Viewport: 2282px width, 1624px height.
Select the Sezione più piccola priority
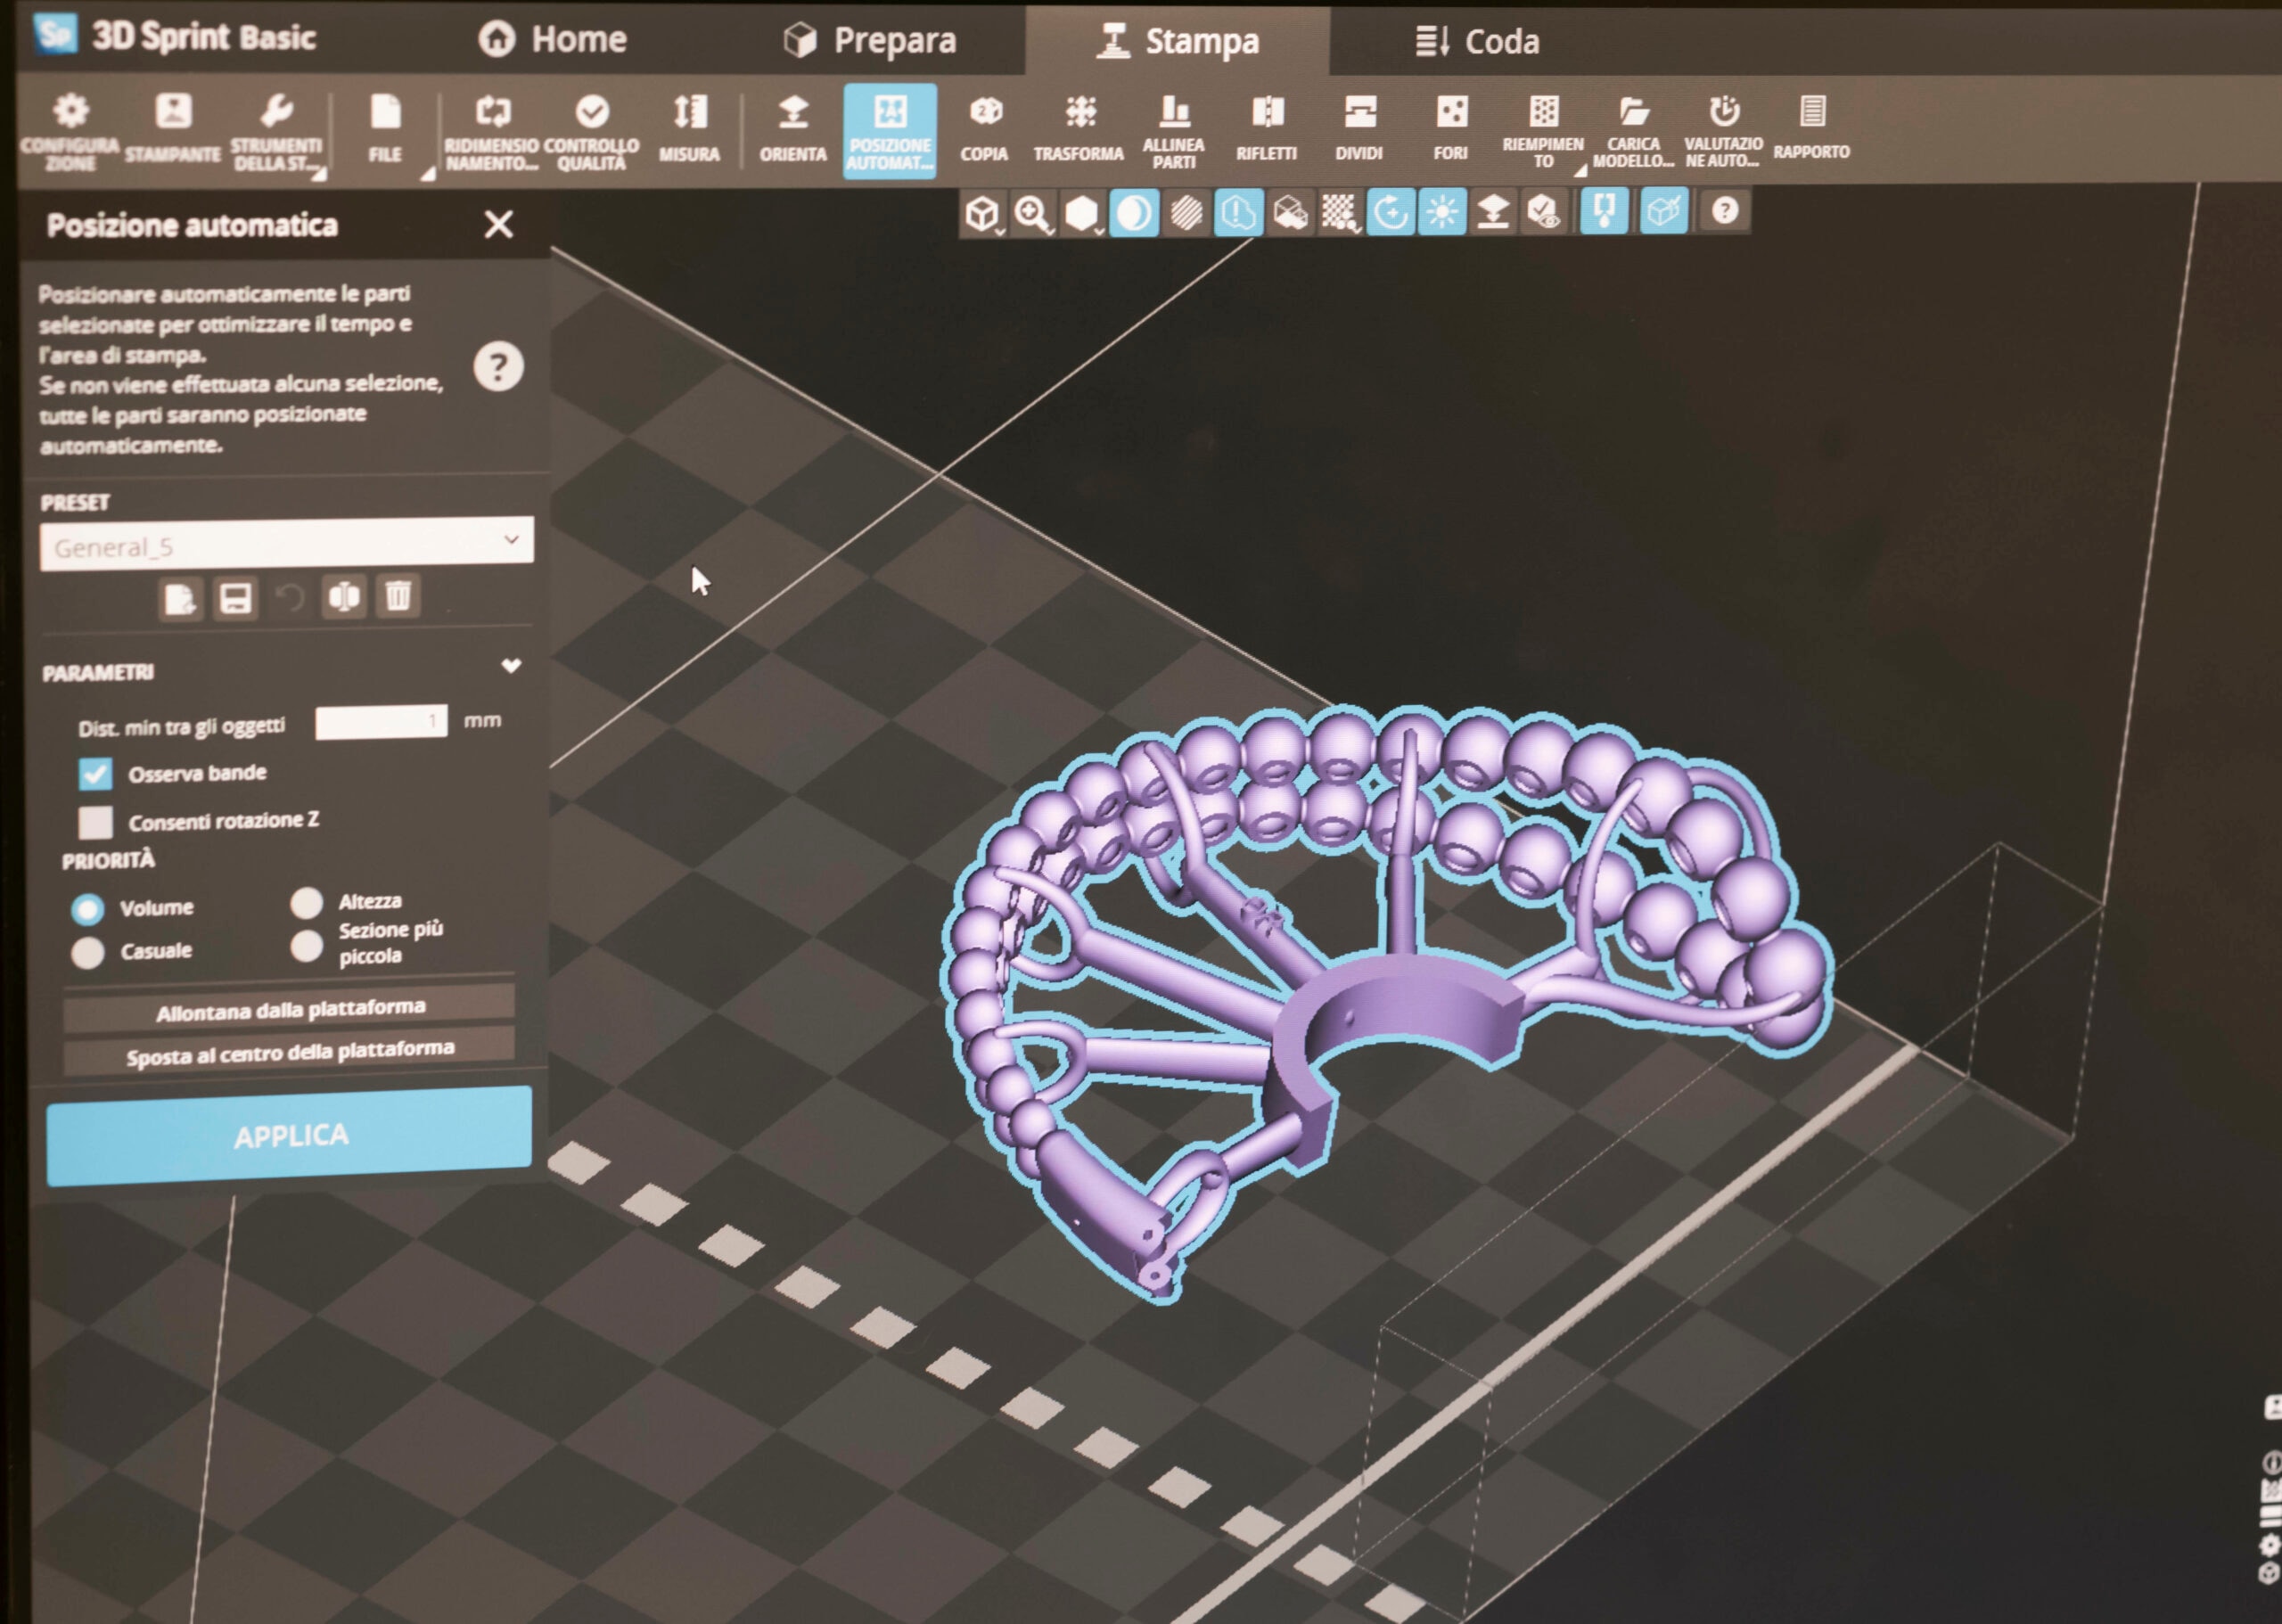(307, 944)
